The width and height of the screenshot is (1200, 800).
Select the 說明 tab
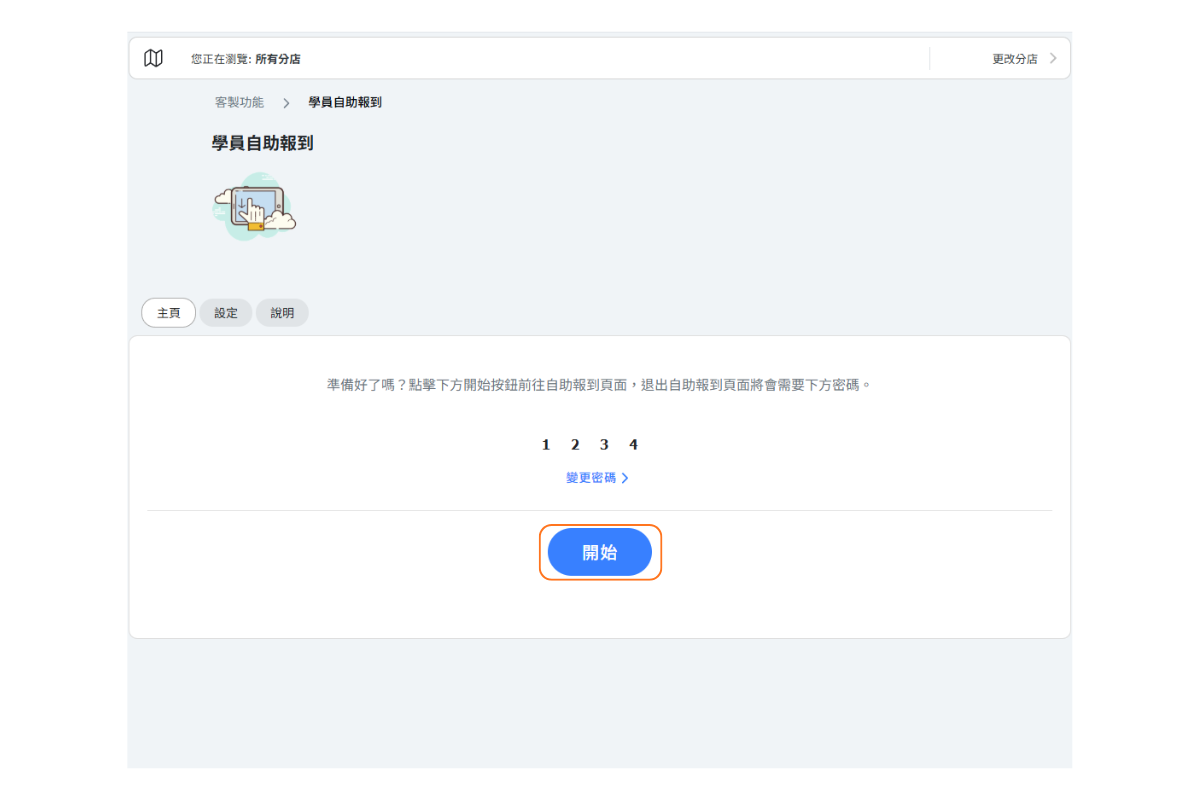pyautogui.click(x=282, y=313)
